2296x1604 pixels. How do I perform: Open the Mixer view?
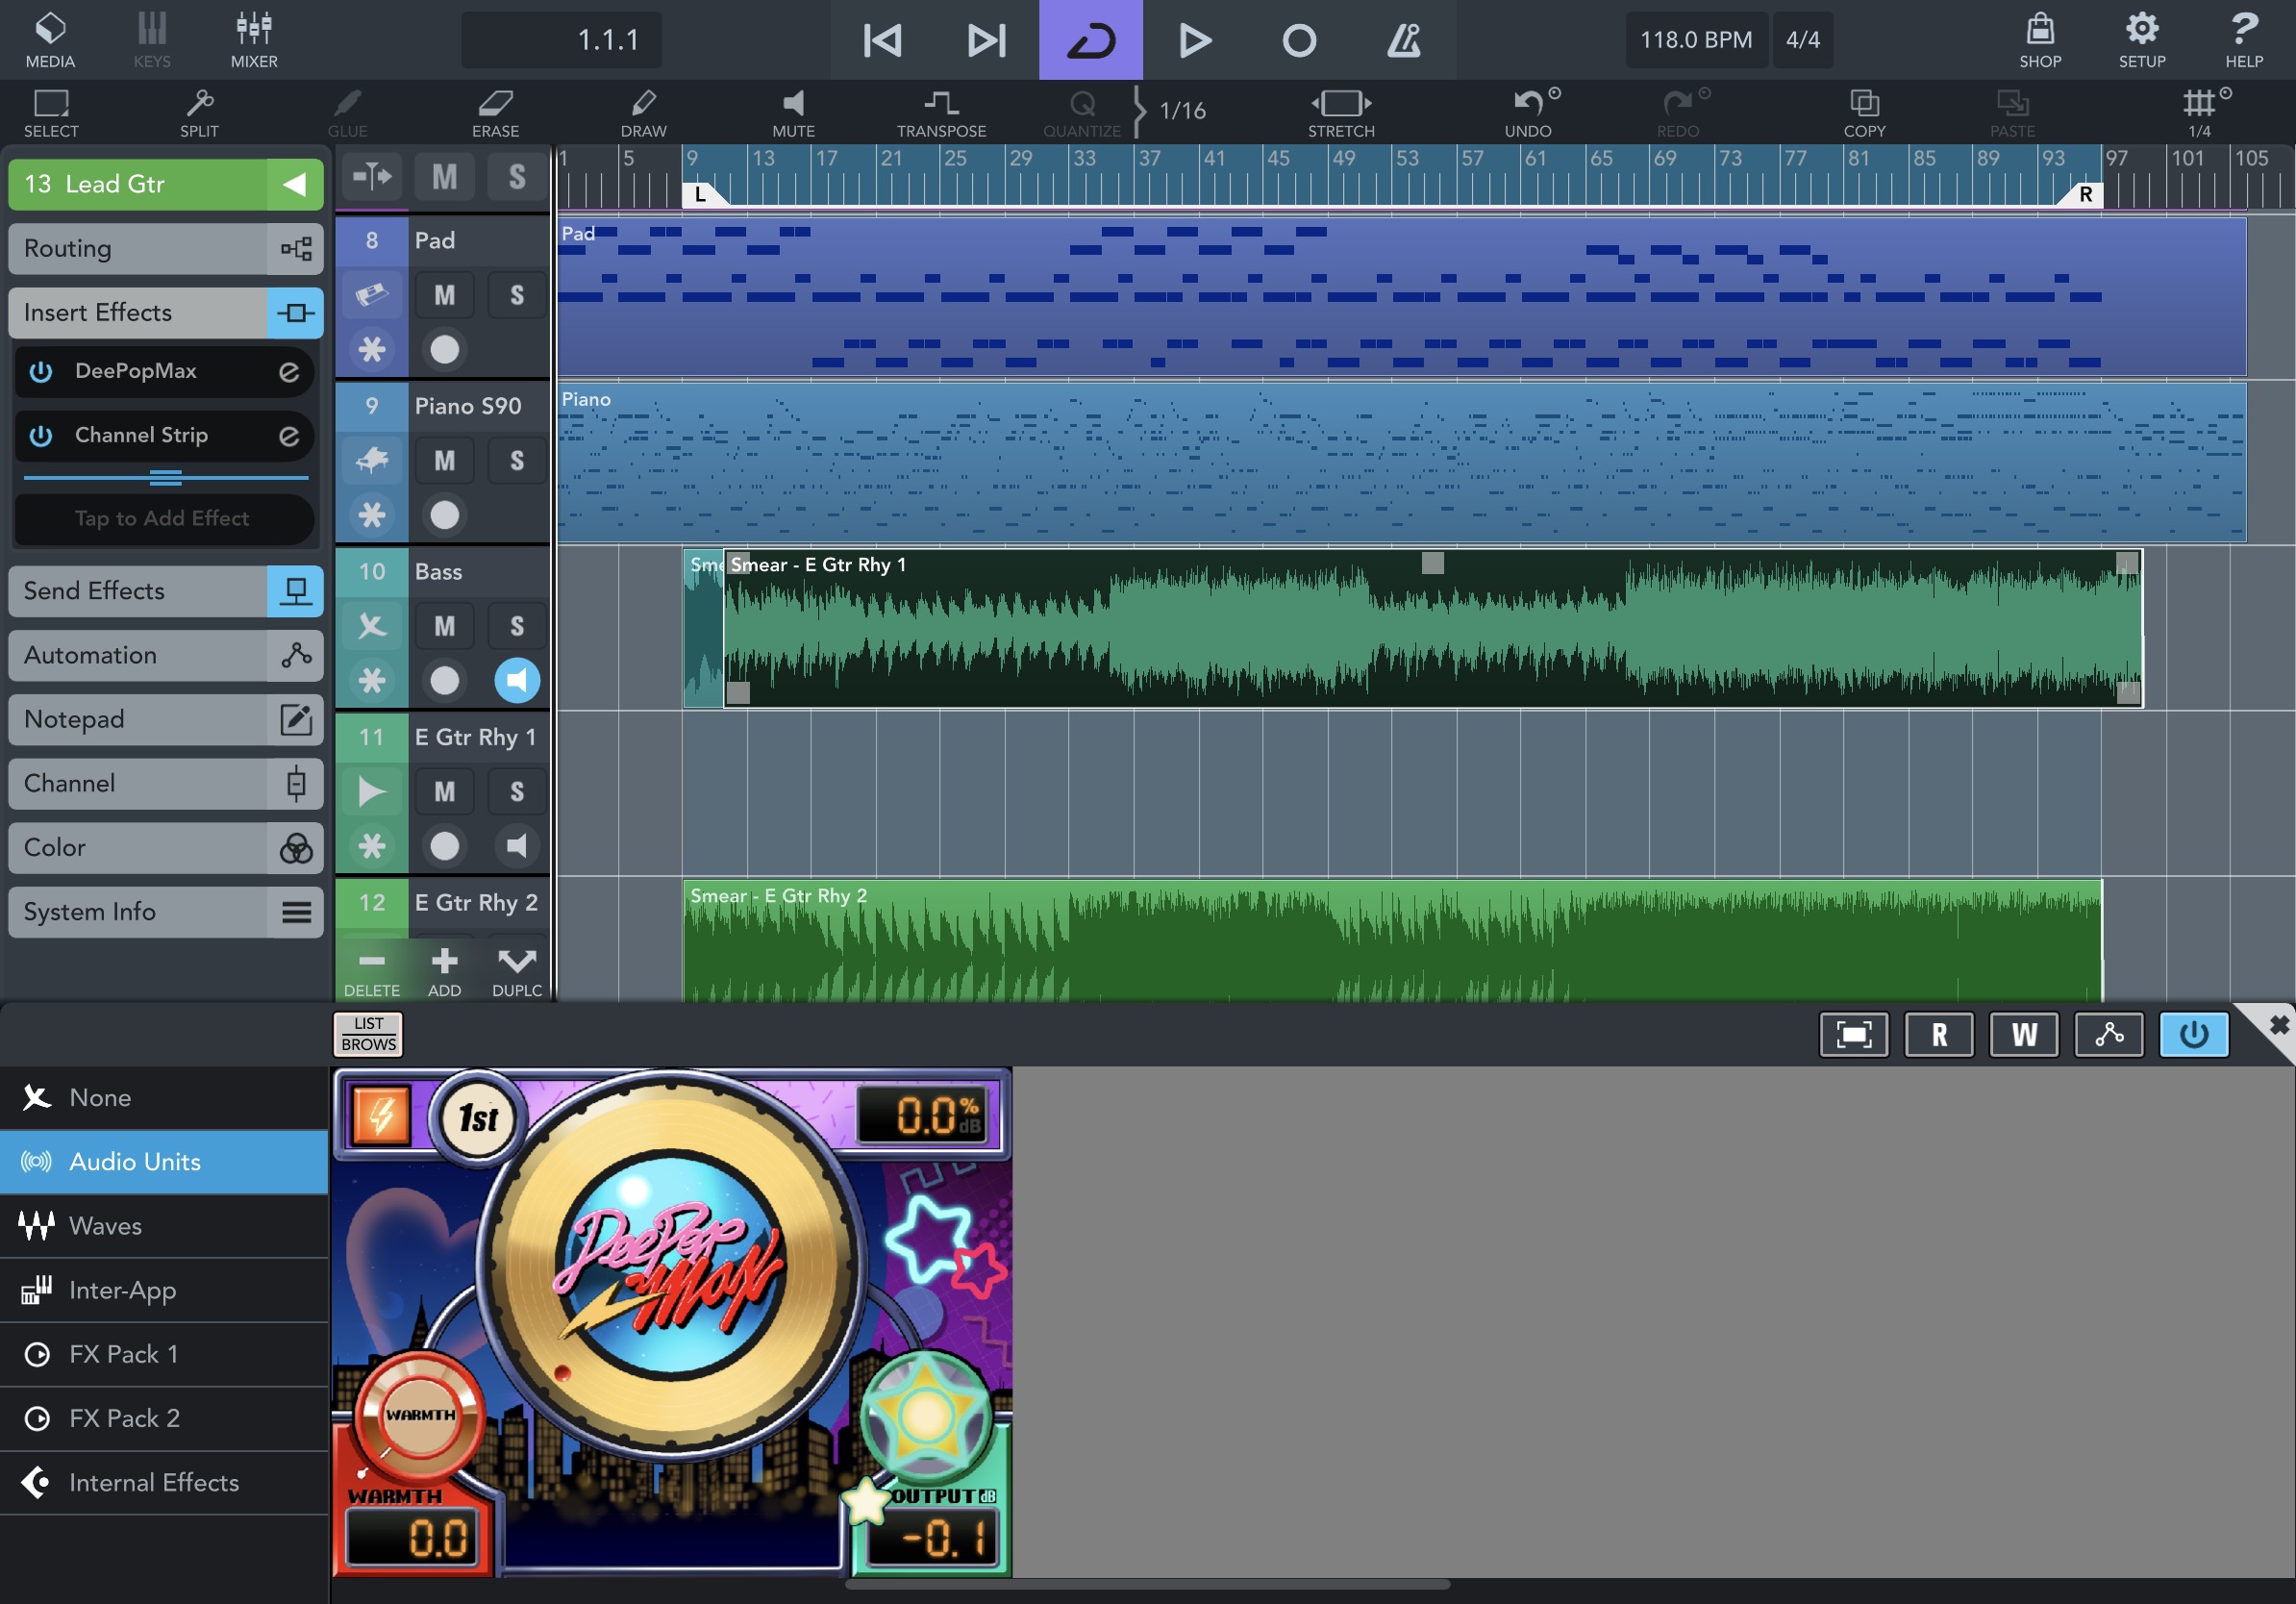pyautogui.click(x=254, y=40)
